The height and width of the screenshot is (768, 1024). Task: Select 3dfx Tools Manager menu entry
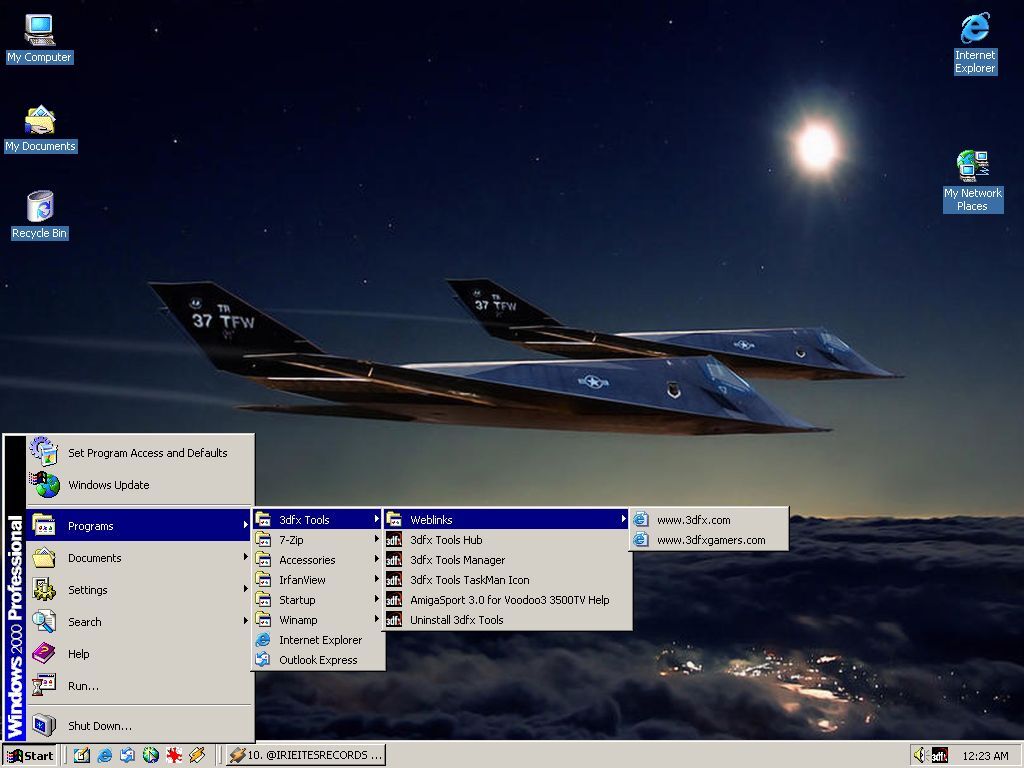[x=457, y=560]
